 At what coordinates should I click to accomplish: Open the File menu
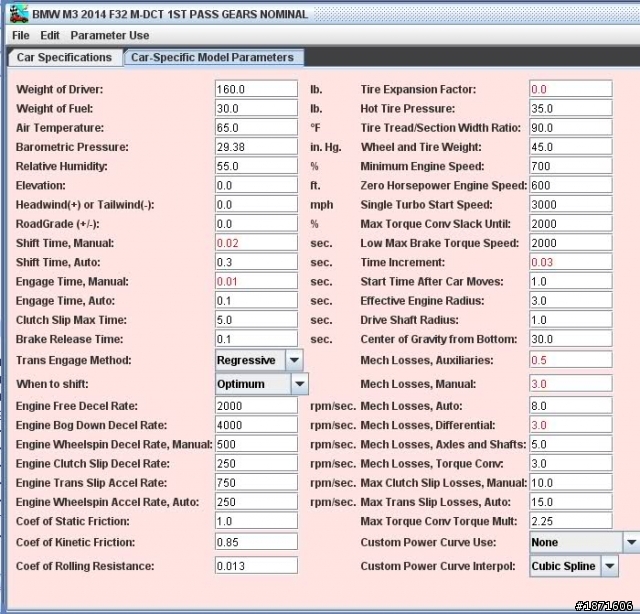[20, 36]
